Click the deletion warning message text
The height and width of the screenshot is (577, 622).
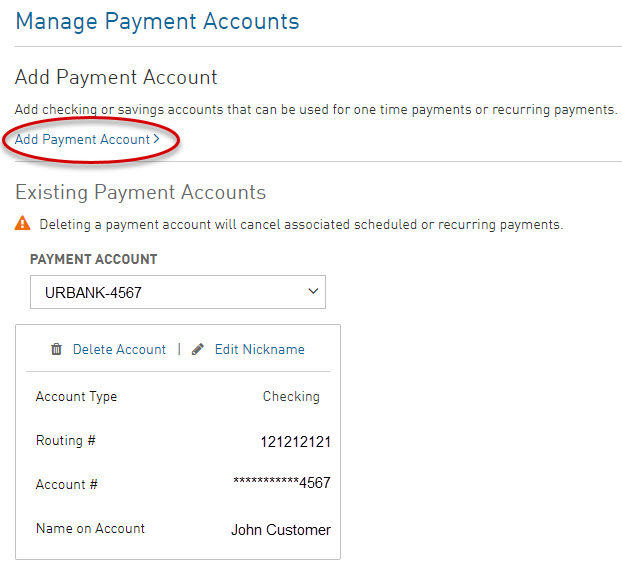(x=301, y=225)
